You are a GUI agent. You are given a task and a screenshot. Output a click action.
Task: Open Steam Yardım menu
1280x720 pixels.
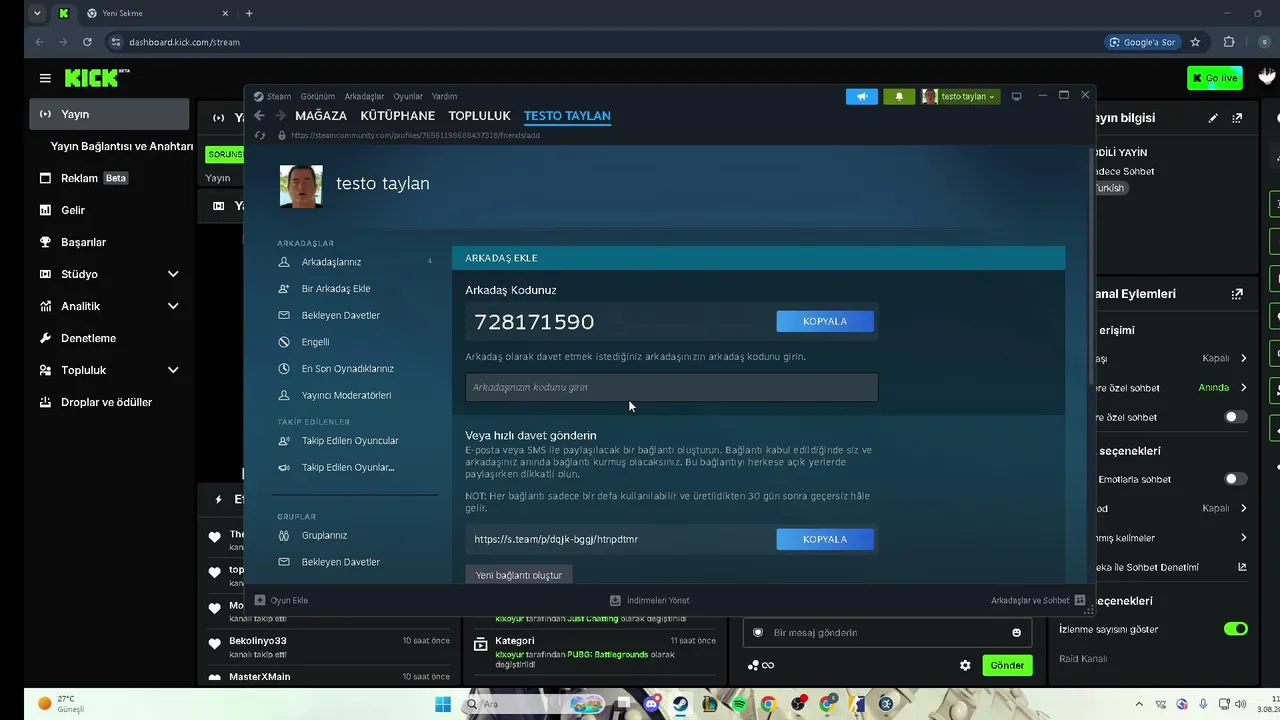click(444, 96)
